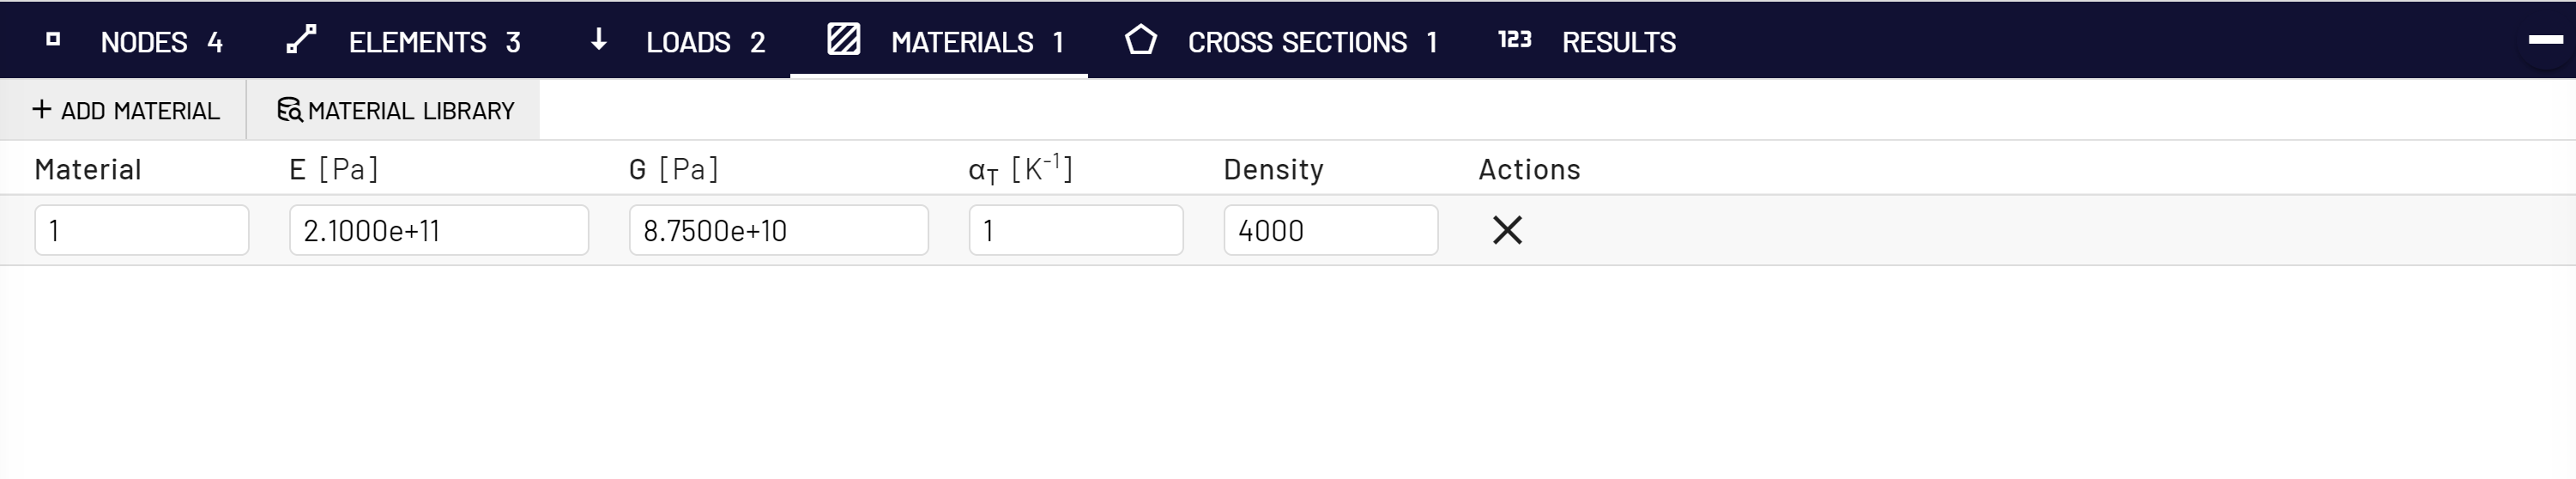
Task: Click the Density field showing 4000
Action: (1331, 230)
